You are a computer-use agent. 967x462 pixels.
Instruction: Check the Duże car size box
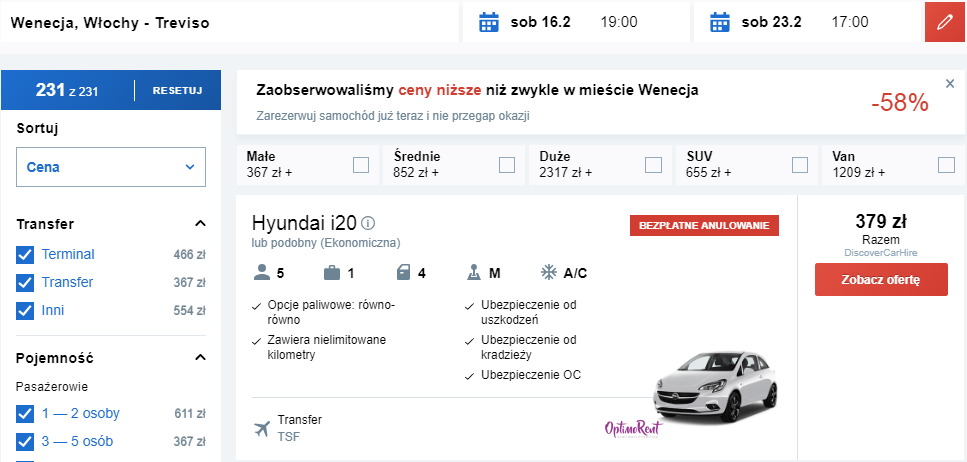(x=653, y=165)
